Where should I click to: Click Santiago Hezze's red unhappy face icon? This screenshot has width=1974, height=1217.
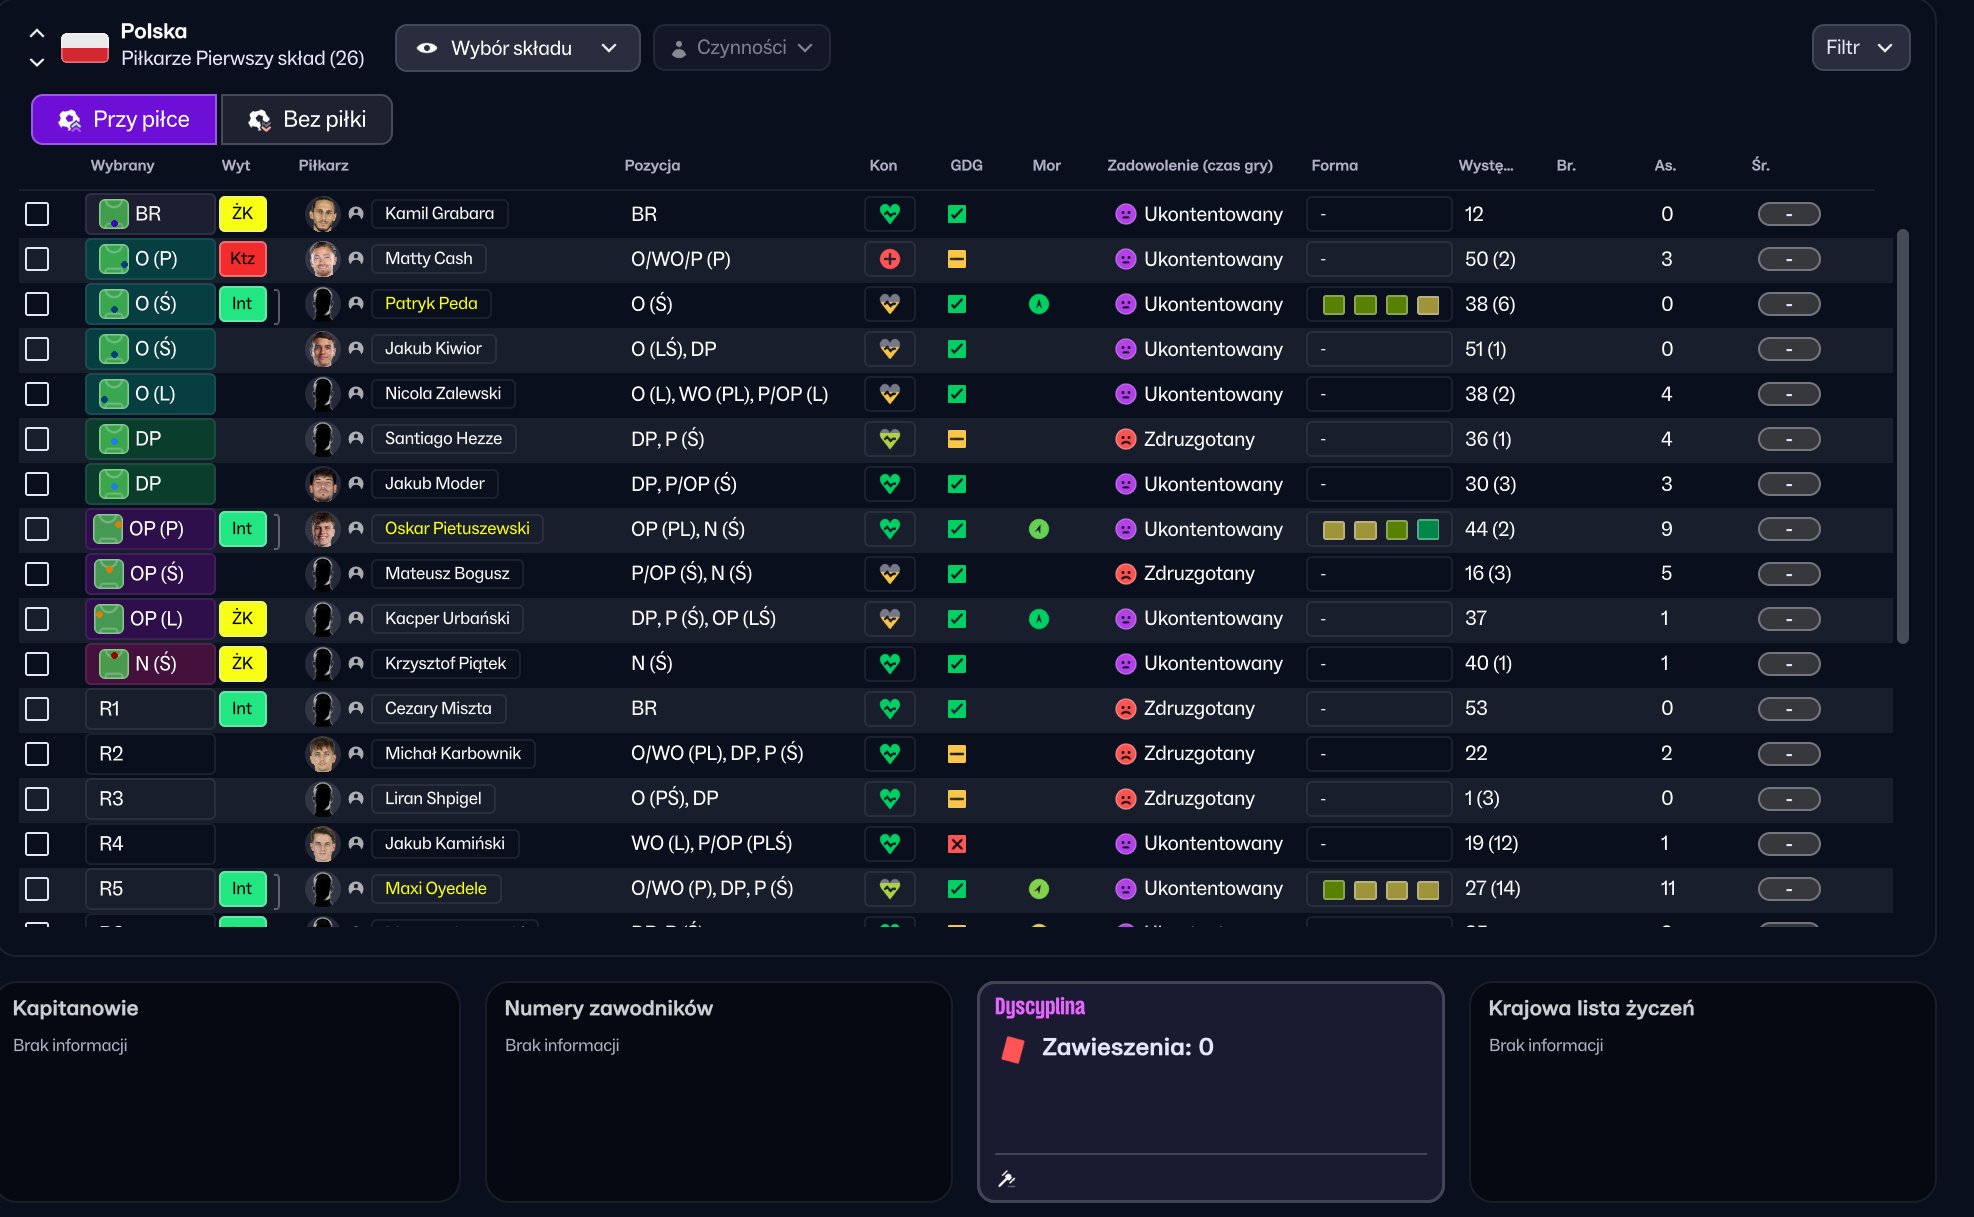(x=1125, y=439)
